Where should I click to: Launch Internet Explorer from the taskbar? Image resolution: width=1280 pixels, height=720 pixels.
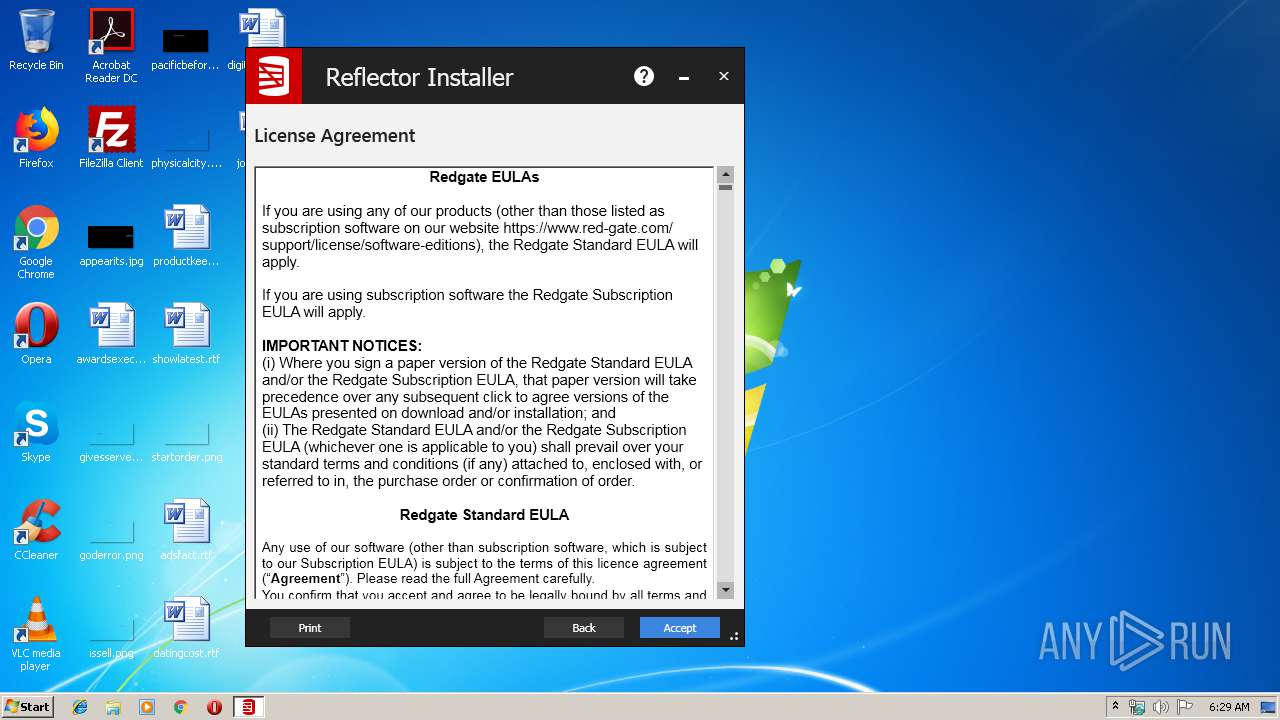(x=80, y=707)
